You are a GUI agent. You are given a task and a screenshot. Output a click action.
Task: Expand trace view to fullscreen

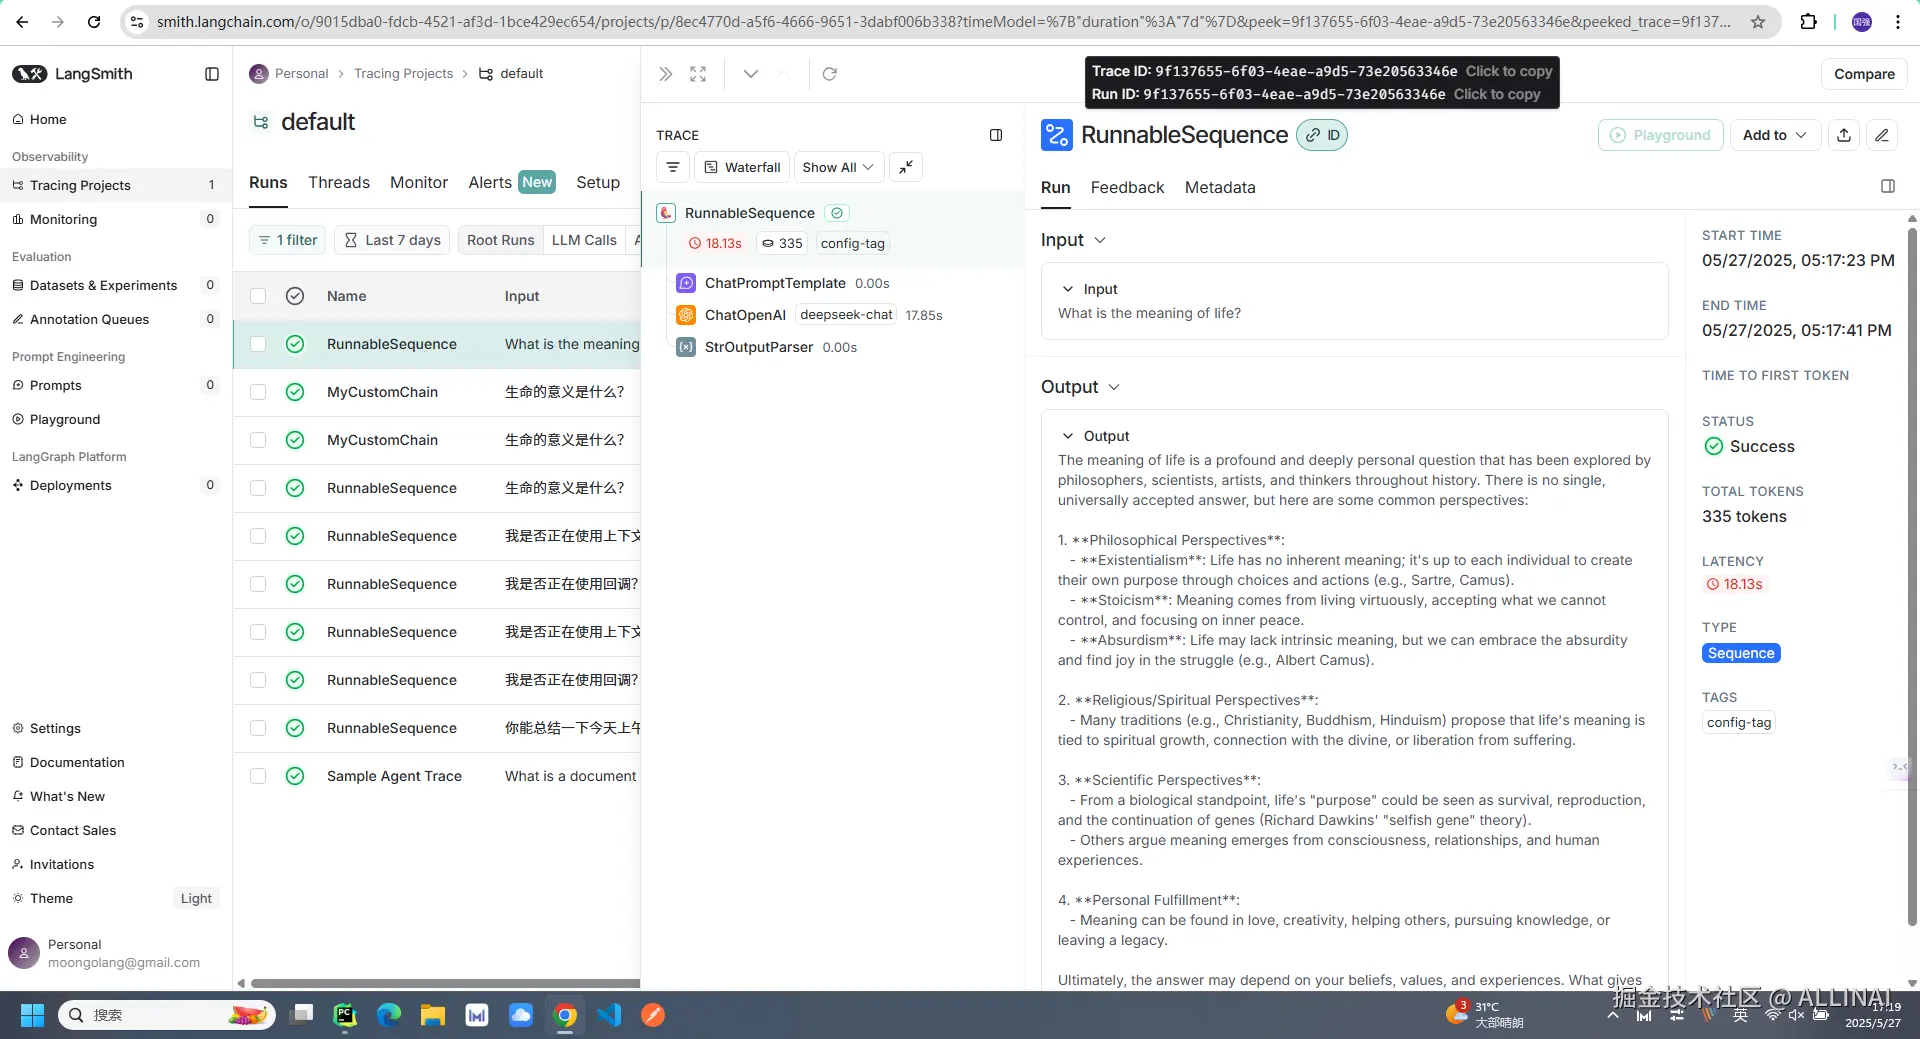698,74
